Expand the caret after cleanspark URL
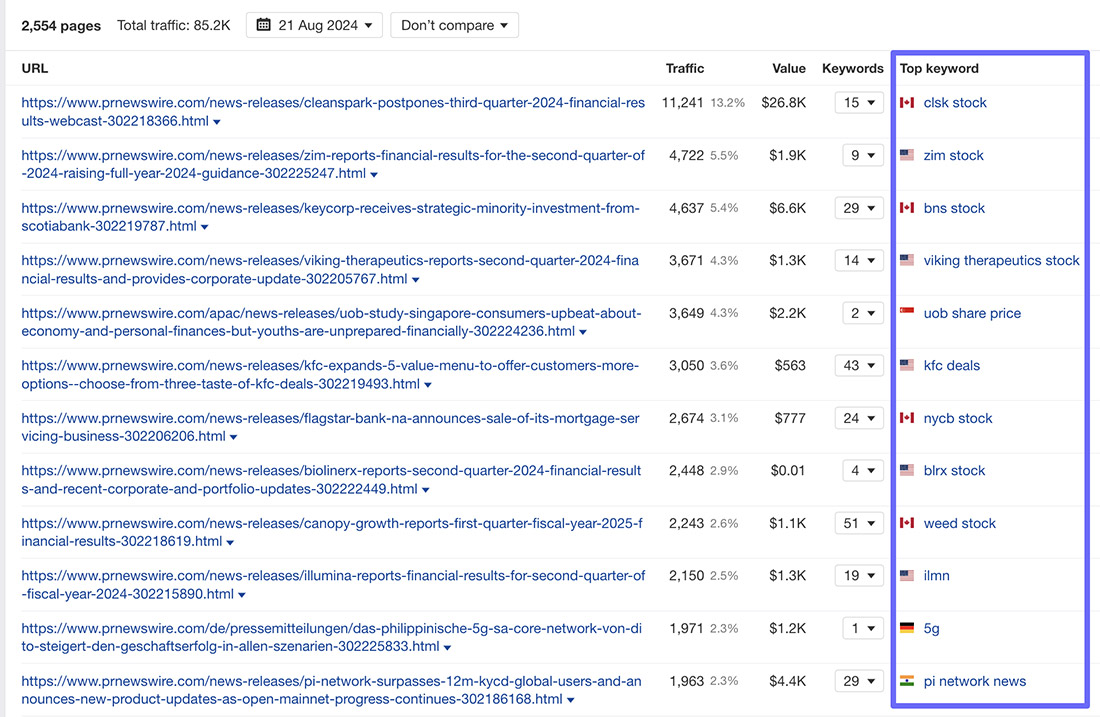Screen dimensions: 1100x717 click(217, 122)
